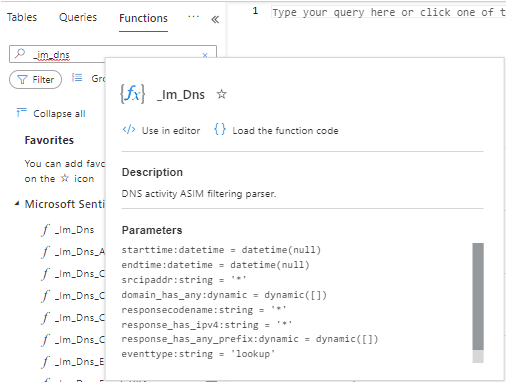The image size is (506, 382).
Task: Collapse the Microsoft Sentinel tree group
Action: tap(17, 203)
